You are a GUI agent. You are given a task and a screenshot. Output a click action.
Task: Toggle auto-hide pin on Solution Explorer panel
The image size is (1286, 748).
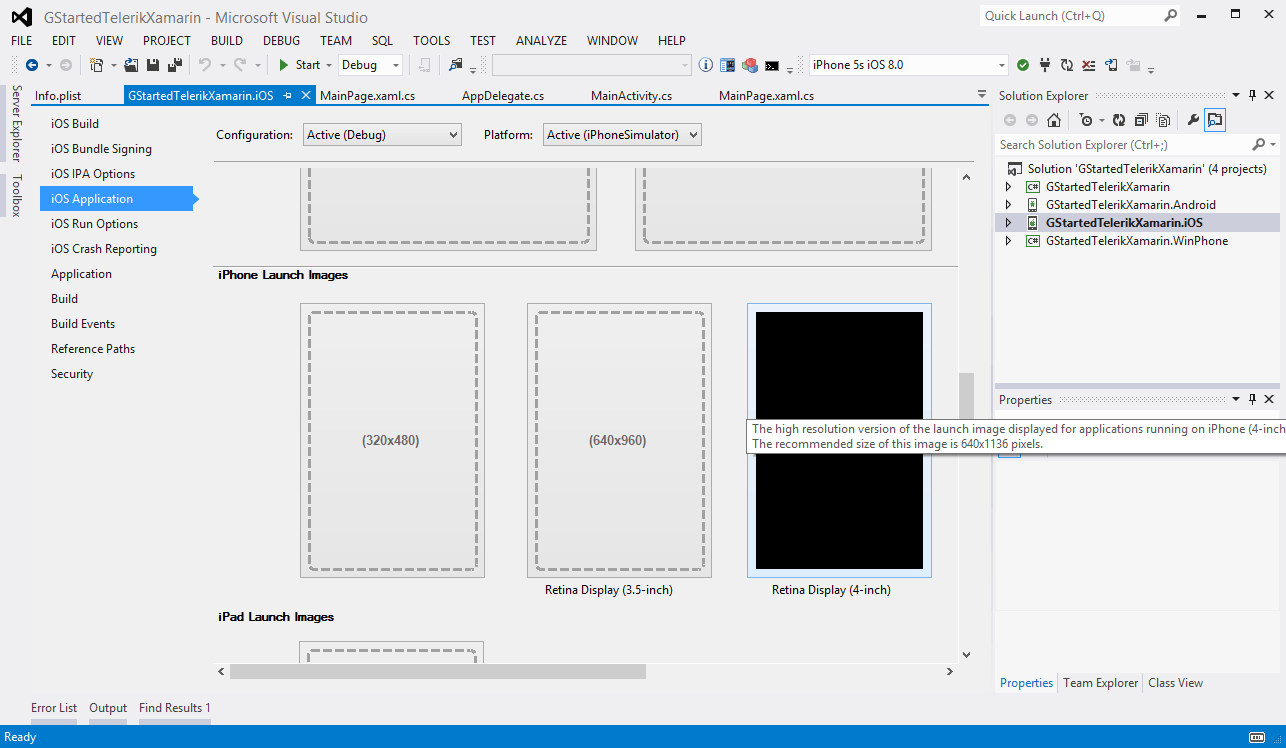pos(1252,95)
